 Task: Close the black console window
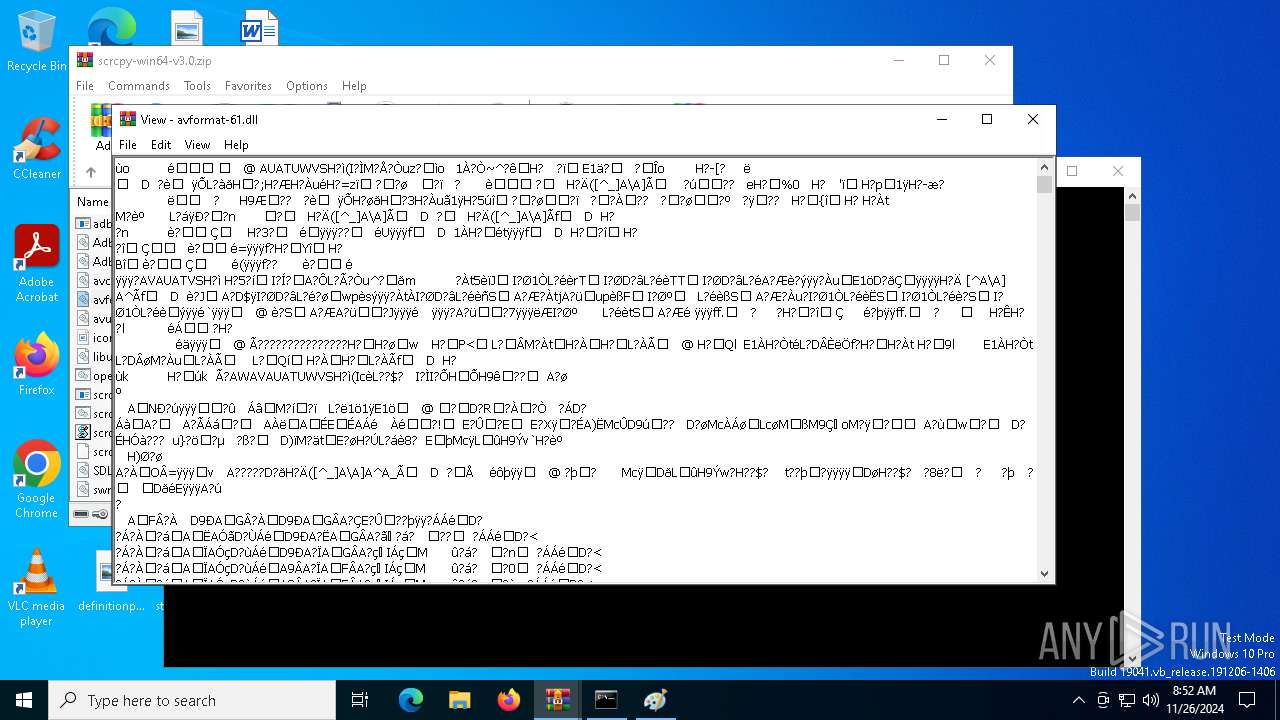(1118, 171)
